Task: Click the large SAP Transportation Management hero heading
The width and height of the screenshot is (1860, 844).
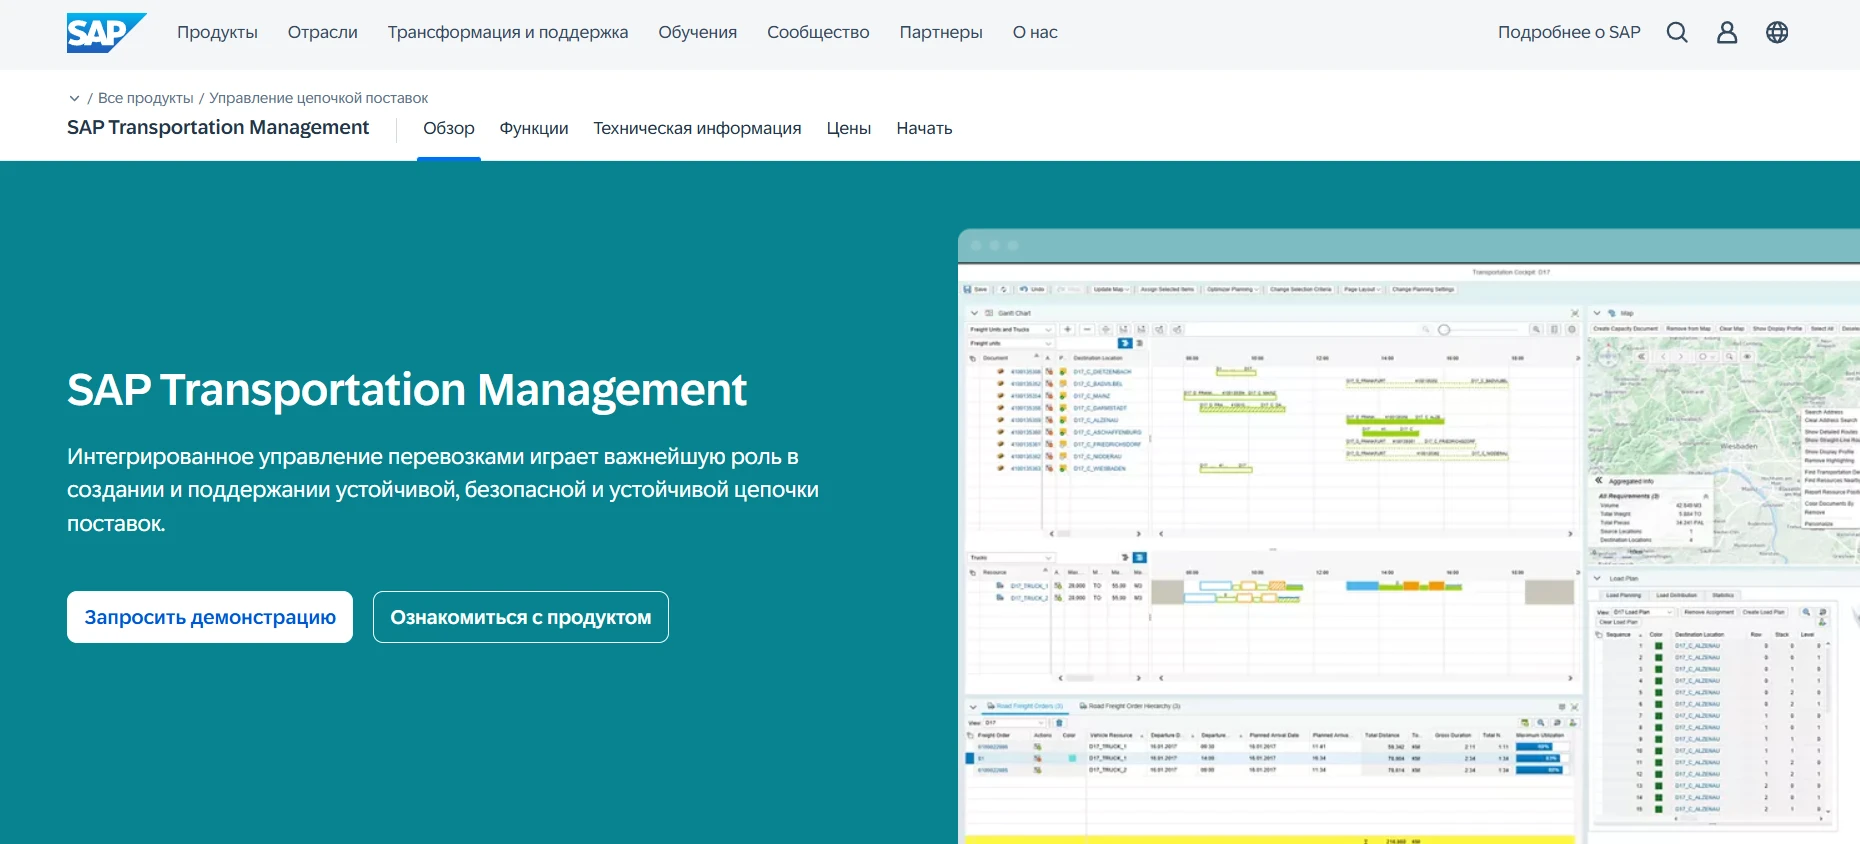Action: click(407, 389)
